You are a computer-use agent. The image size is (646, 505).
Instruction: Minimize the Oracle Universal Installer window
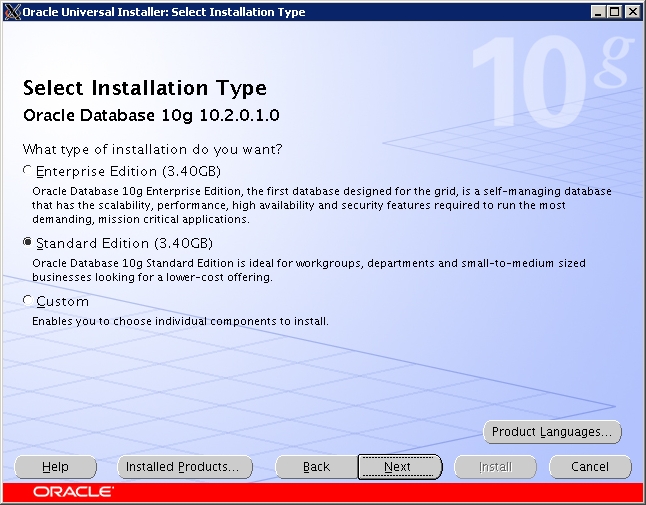point(598,12)
